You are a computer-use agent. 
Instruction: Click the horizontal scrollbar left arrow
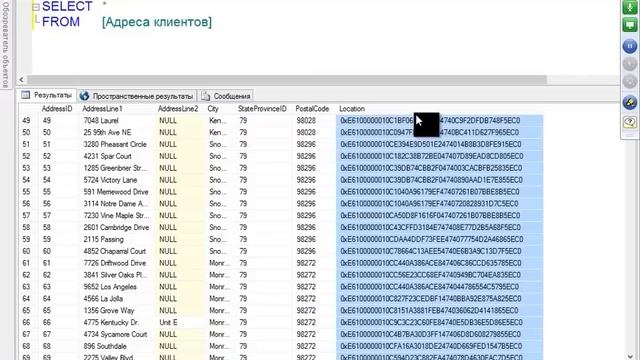click(x=21, y=80)
